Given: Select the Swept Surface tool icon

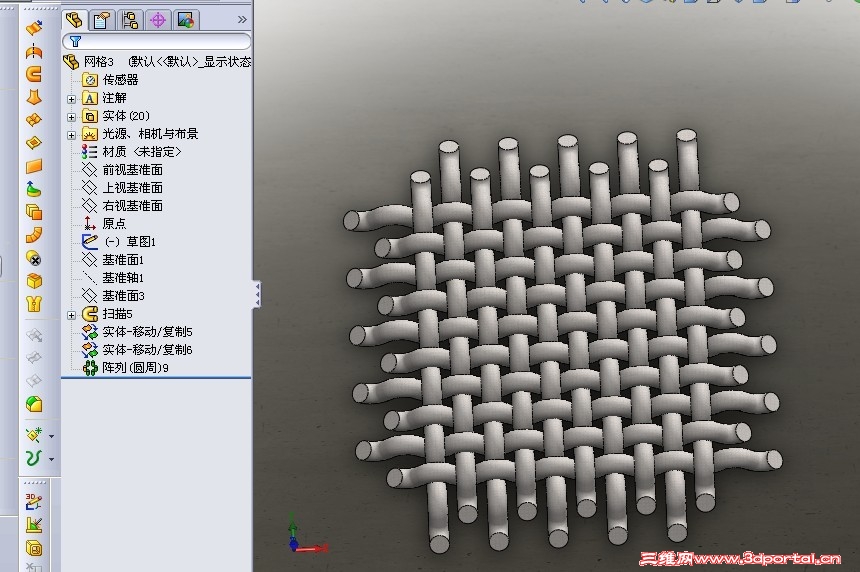Looking at the screenshot, I should point(34,74).
